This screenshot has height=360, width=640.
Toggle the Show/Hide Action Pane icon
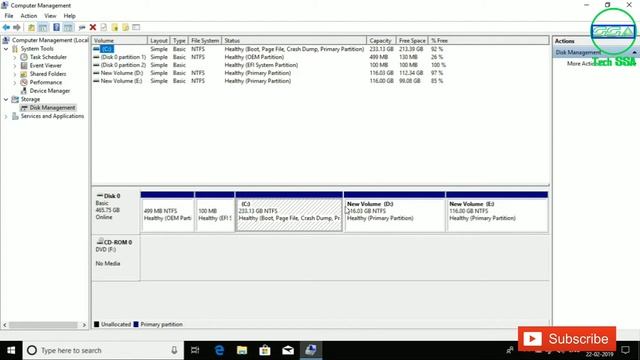click(68, 27)
